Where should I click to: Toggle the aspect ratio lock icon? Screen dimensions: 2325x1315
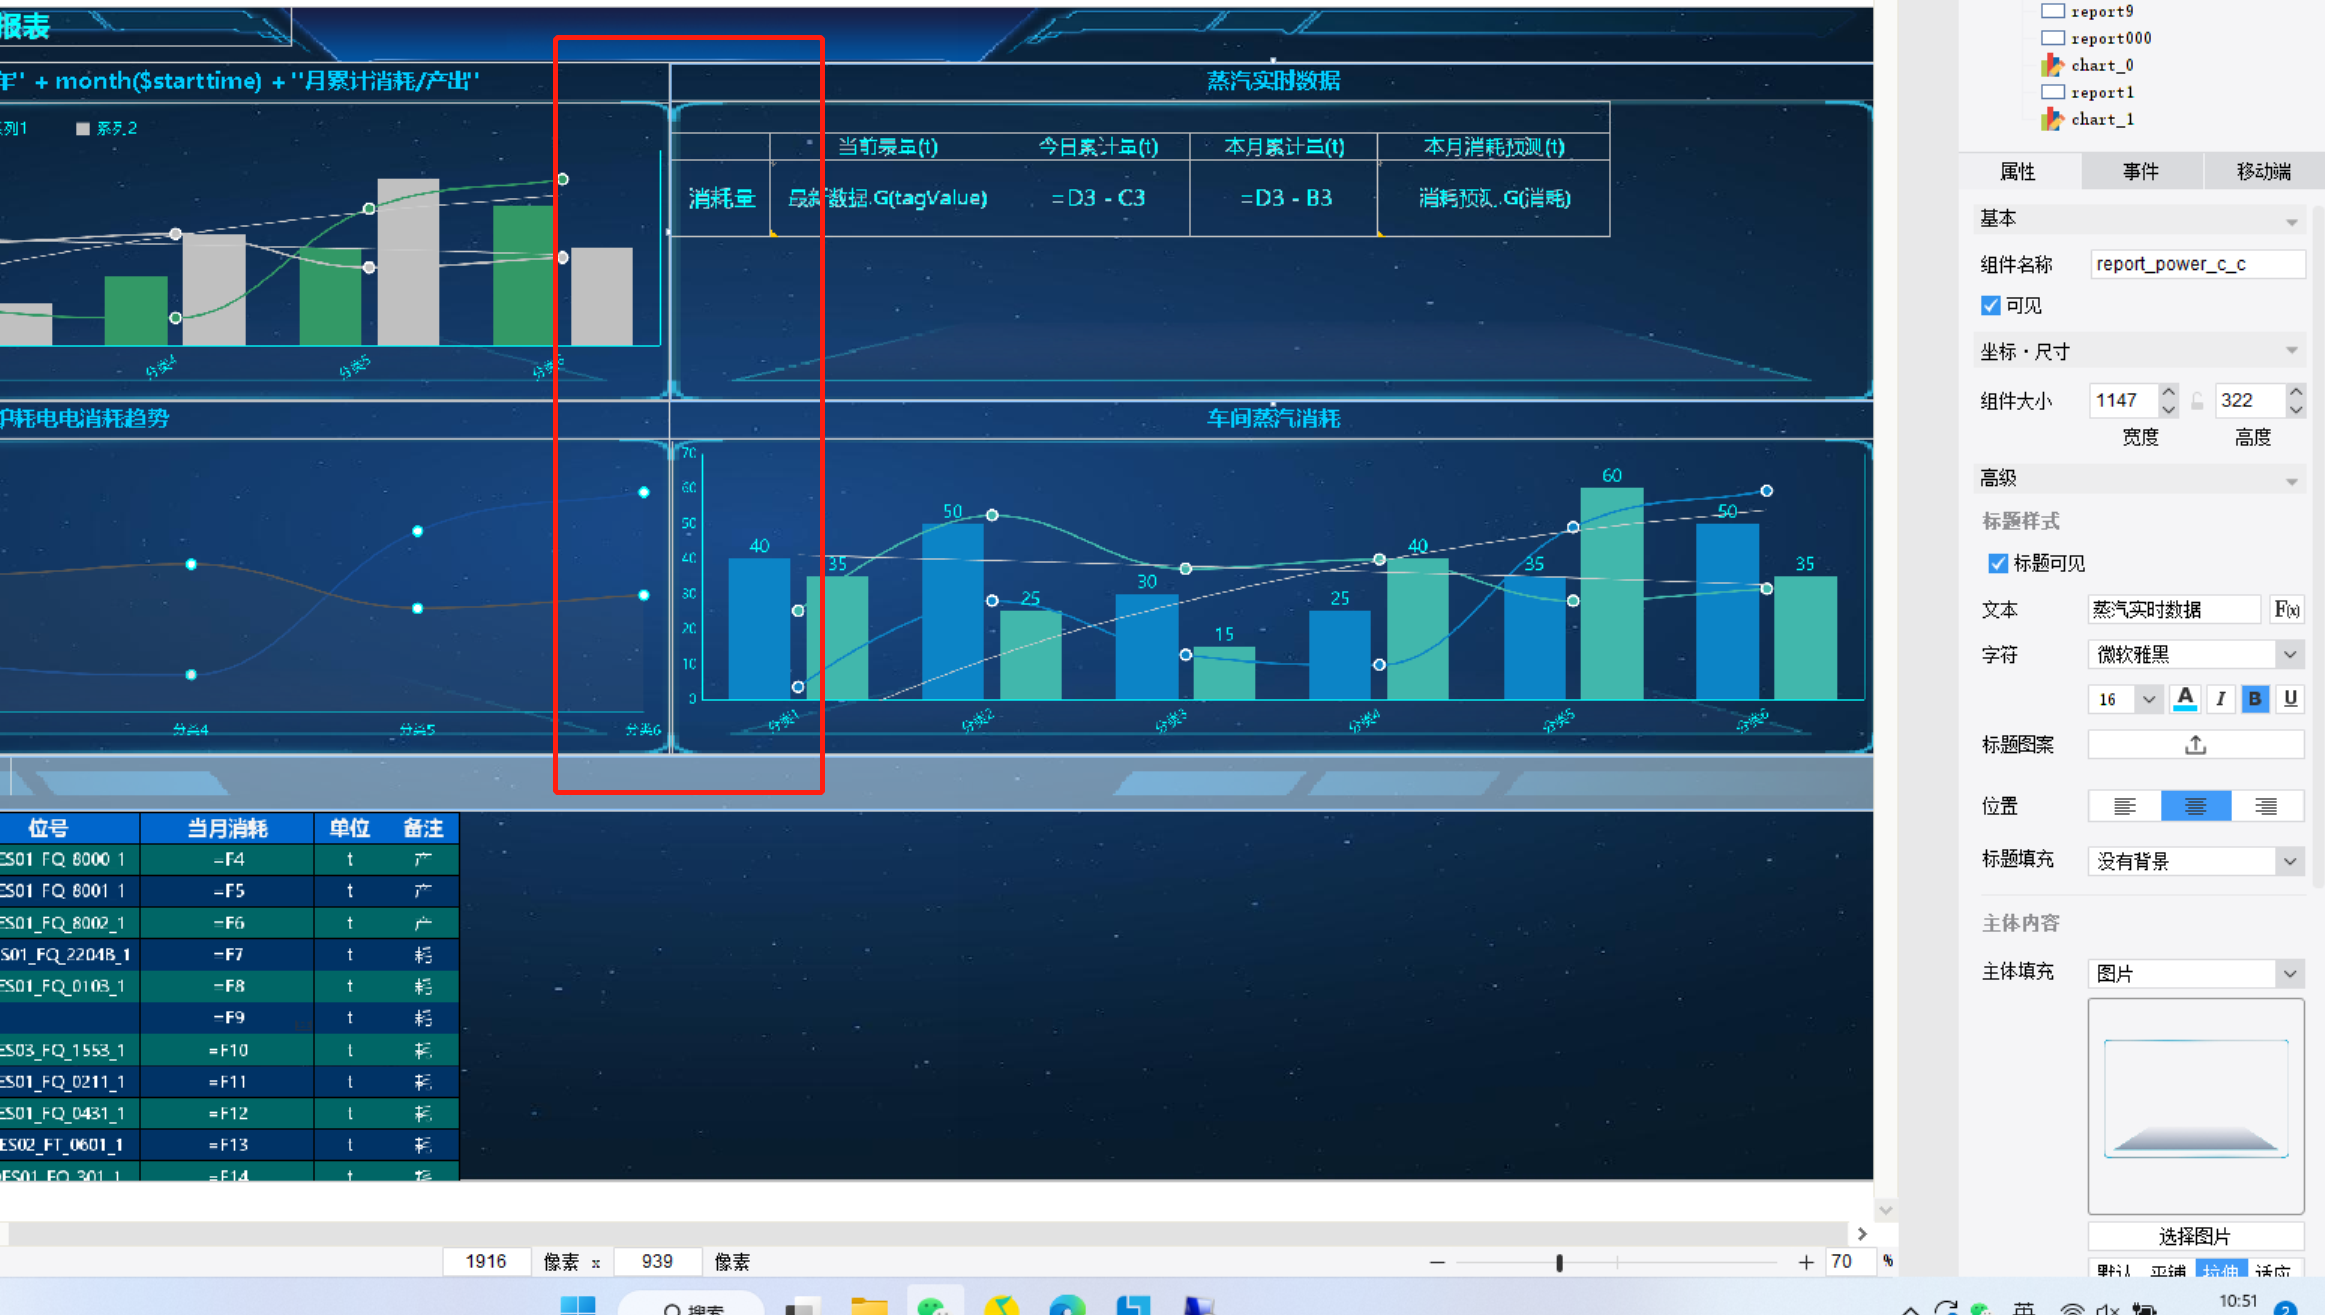[2197, 401]
